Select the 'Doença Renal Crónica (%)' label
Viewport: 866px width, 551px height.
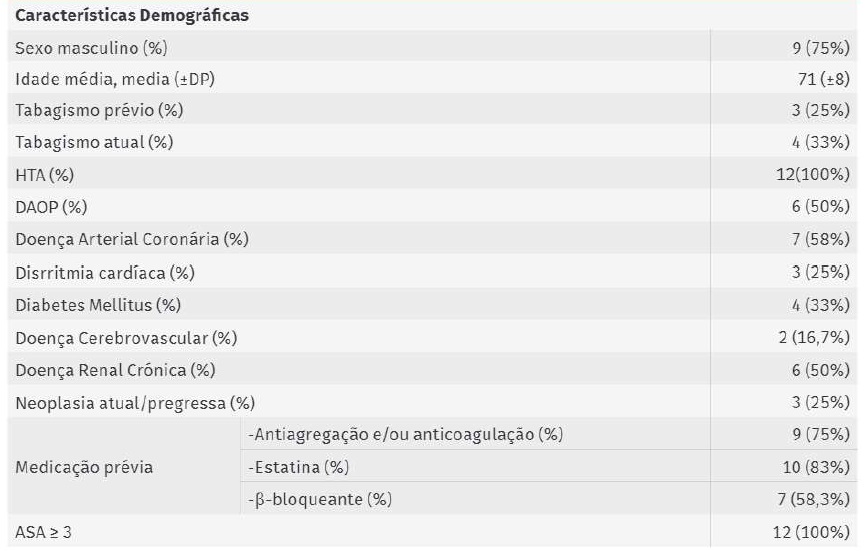[x=115, y=370]
